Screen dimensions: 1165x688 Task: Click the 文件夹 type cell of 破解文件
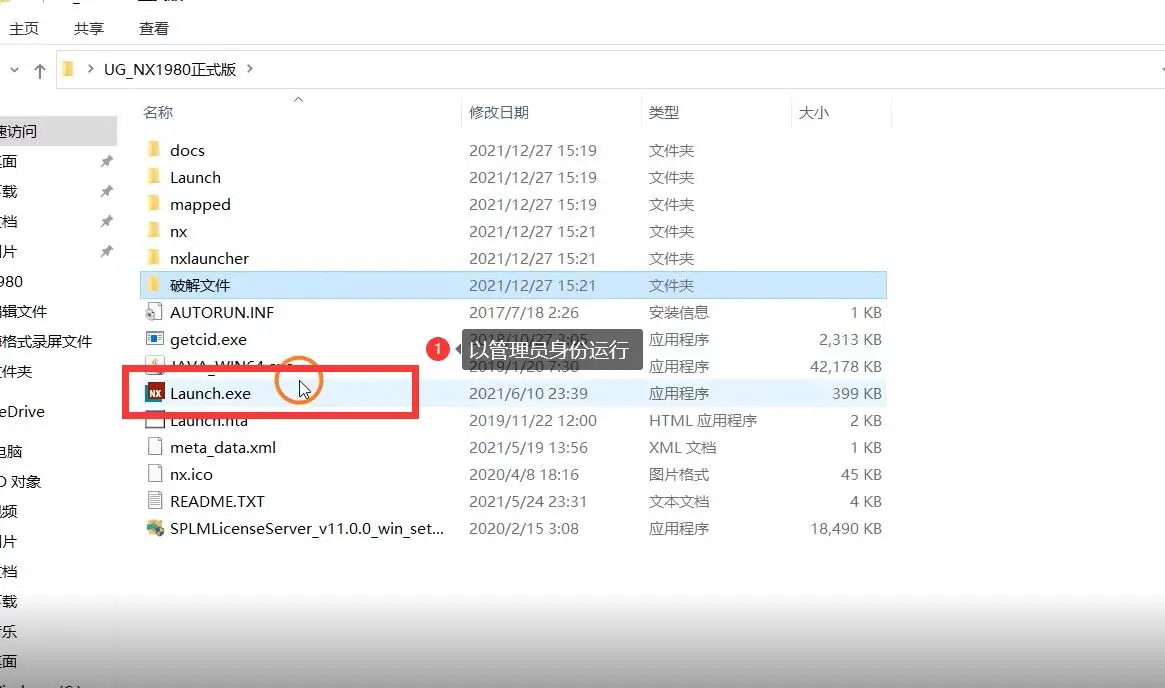671,285
